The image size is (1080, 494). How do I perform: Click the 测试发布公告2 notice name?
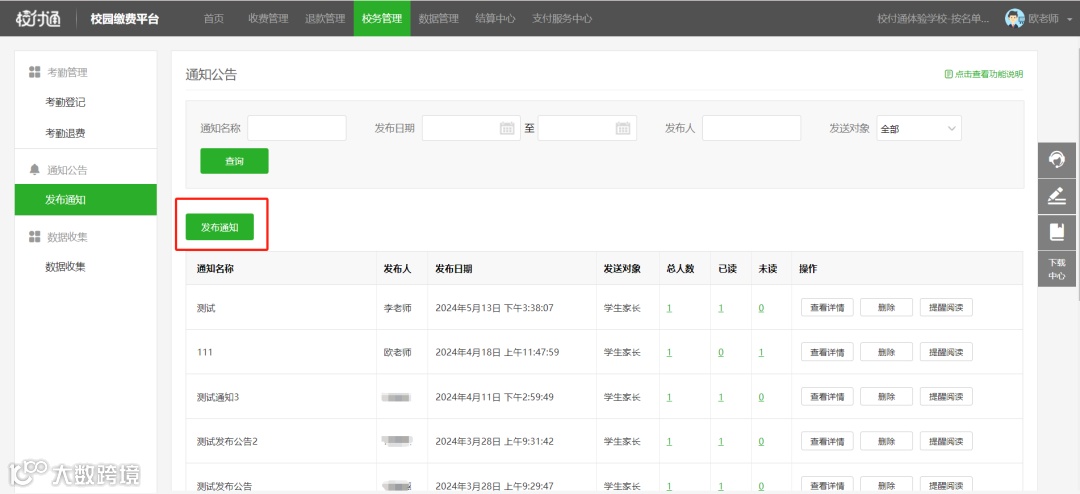[227, 441]
